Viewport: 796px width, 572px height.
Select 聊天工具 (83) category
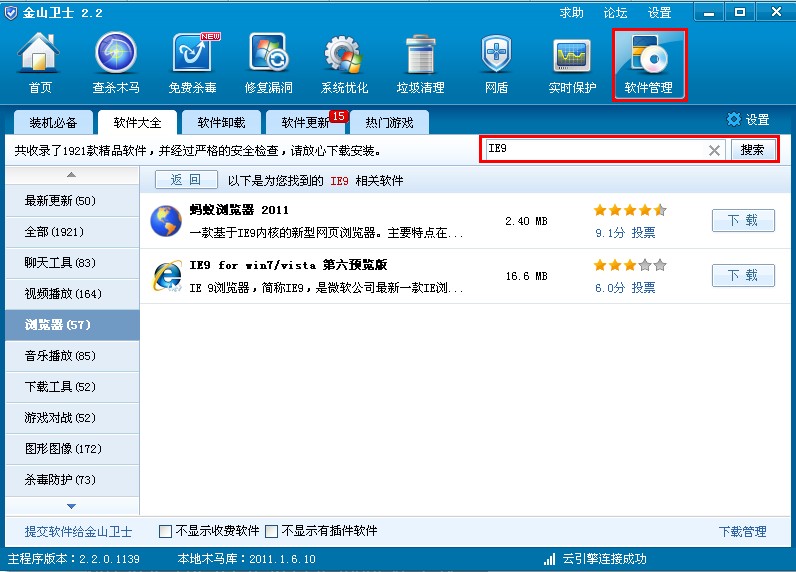coord(72,263)
